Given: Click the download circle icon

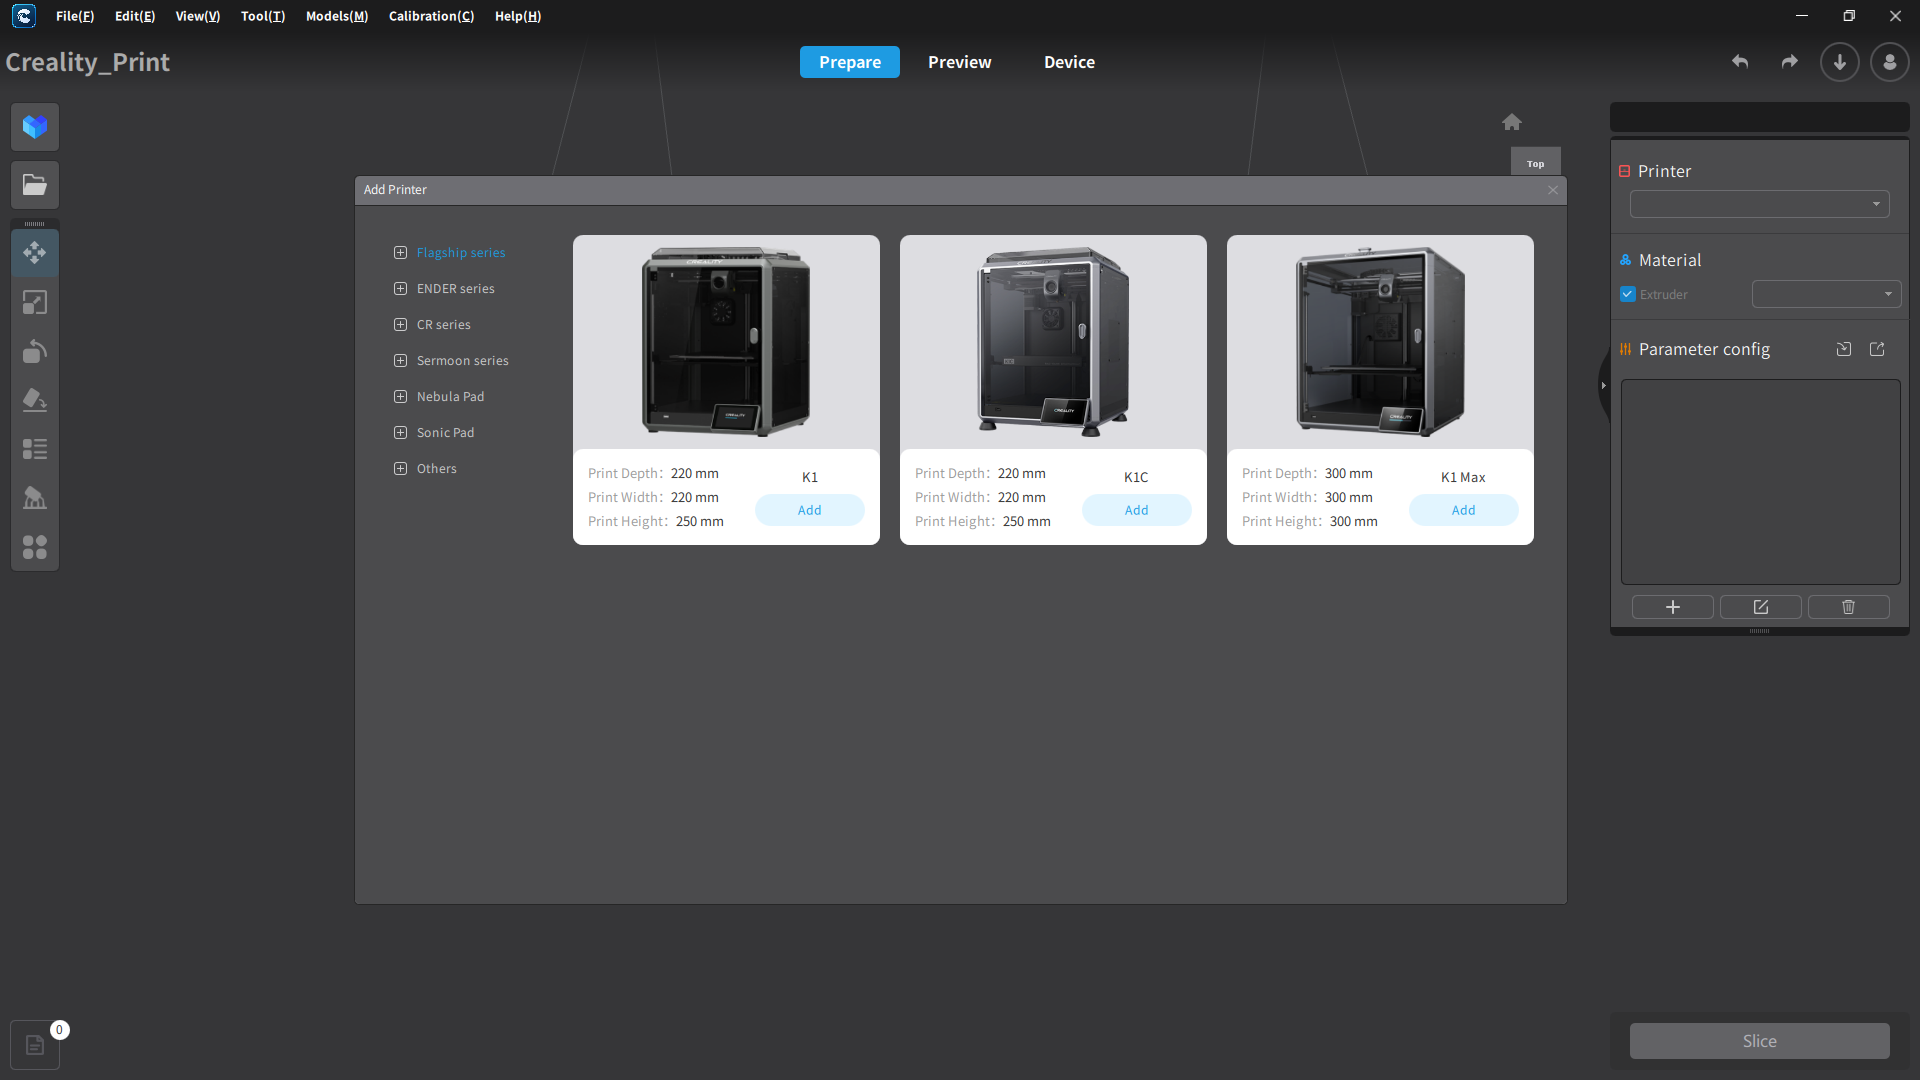Looking at the screenshot, I should tap(1840, 62).
